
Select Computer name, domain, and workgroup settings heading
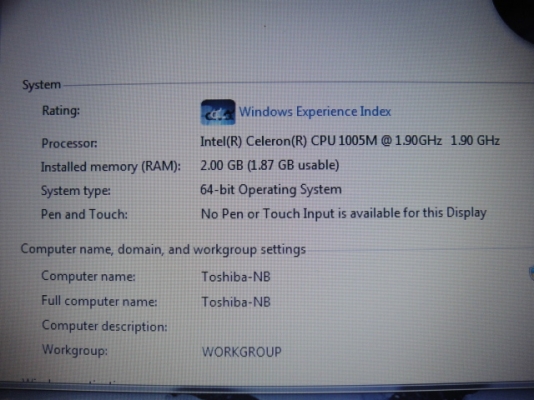[x=163, y=250]
